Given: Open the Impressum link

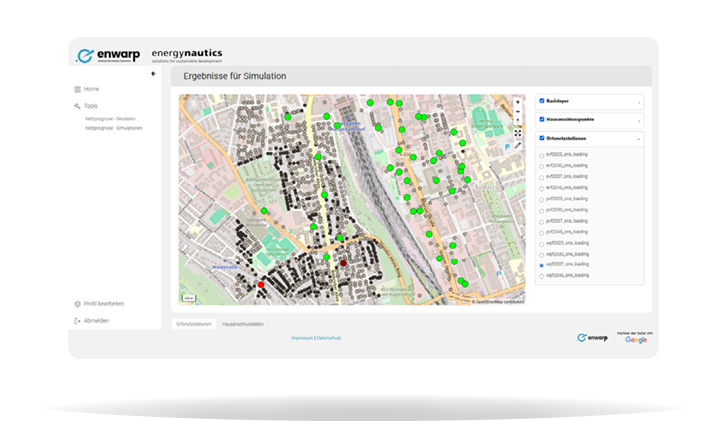Looking at the screenshot, I should point(302,338).
